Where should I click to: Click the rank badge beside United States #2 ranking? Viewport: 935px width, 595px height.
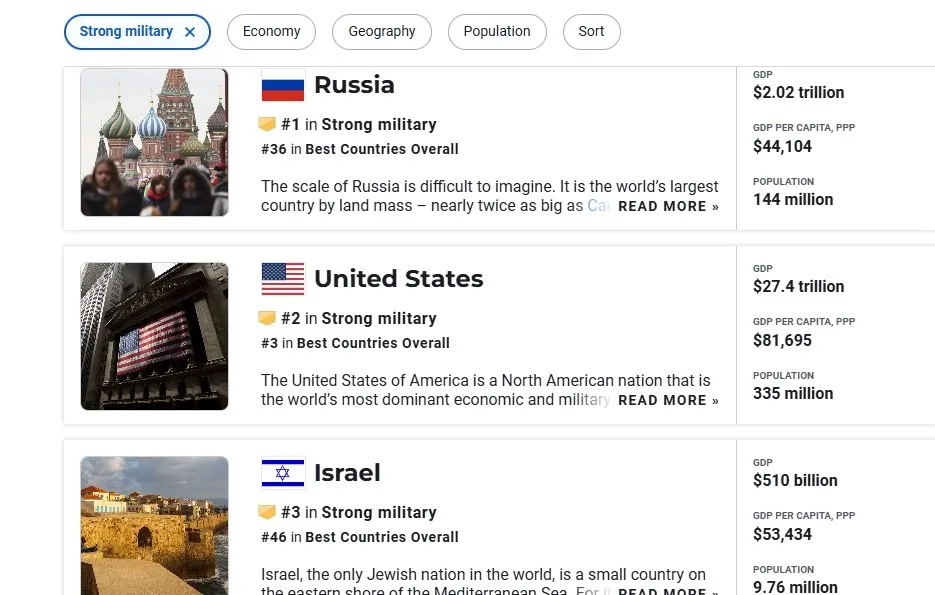coord(268,318)
